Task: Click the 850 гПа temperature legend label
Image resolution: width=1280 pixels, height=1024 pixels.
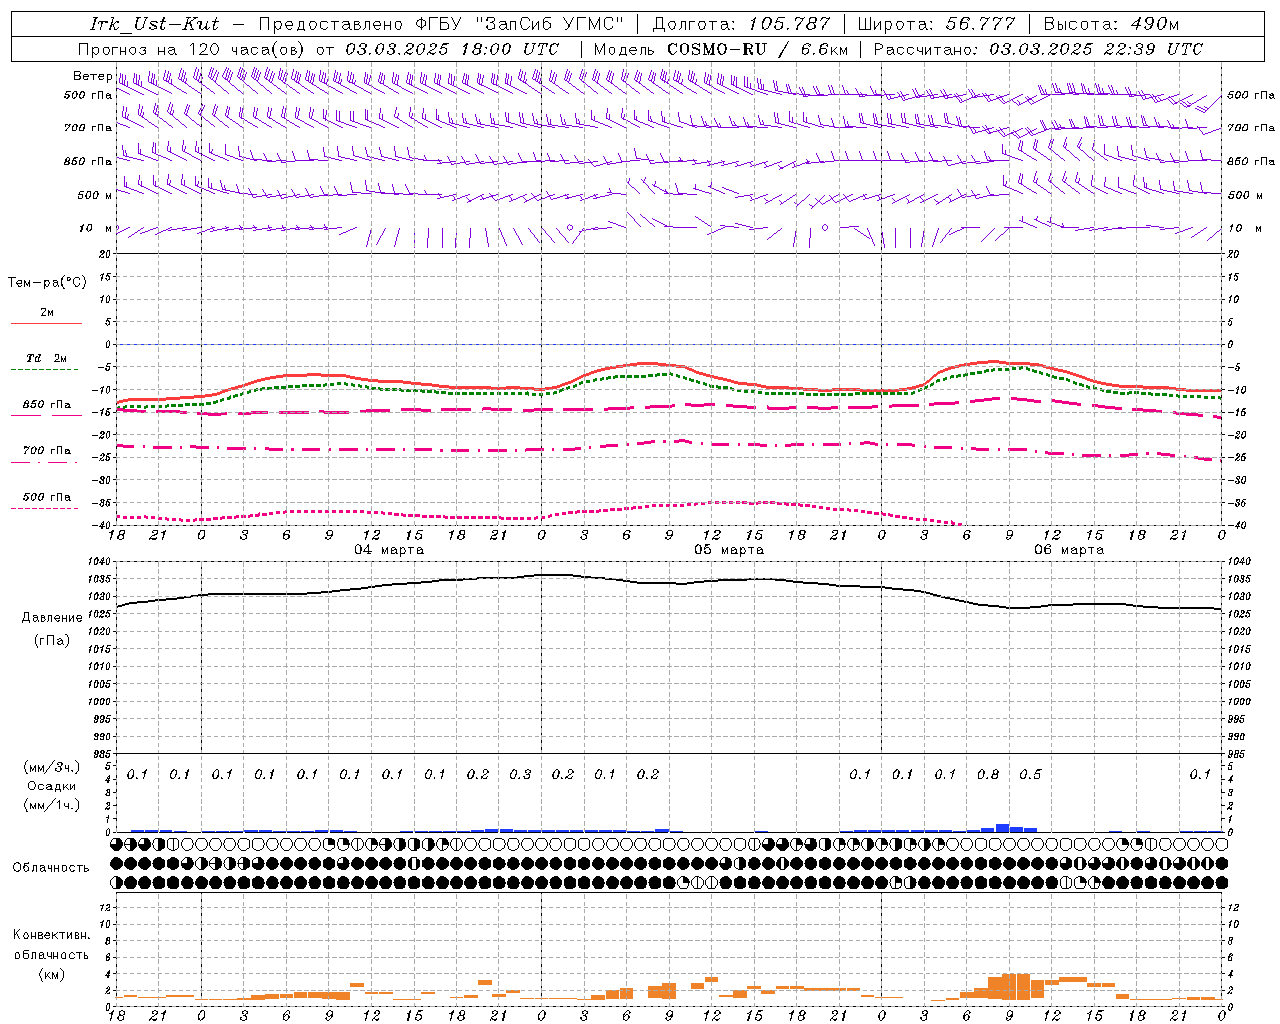Action: tap(47, 405)
